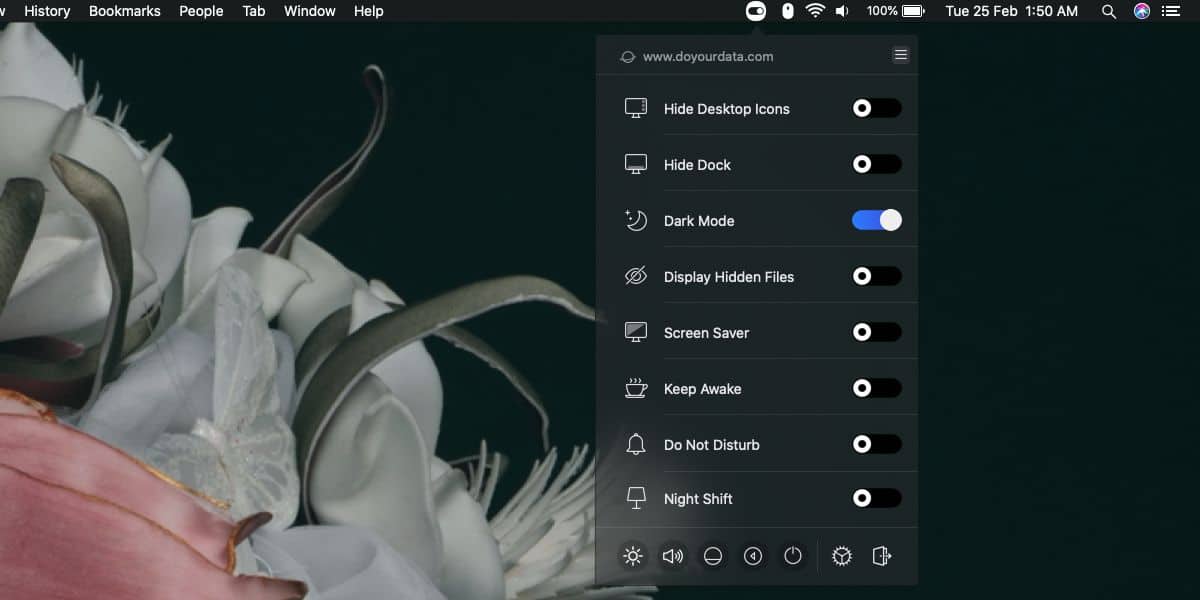The height and width of the screenshot is (600, 1200).
Task: Open the Wi-Fi menu bar icon
Action: coord(816,11)
